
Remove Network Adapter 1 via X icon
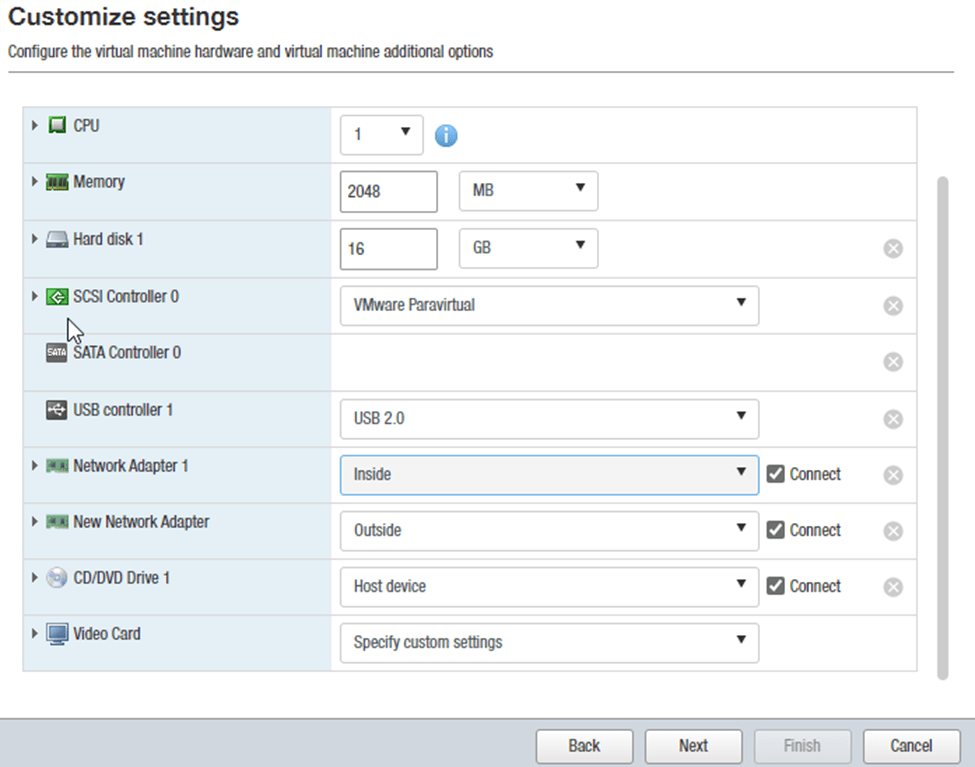tap(893, 475)
